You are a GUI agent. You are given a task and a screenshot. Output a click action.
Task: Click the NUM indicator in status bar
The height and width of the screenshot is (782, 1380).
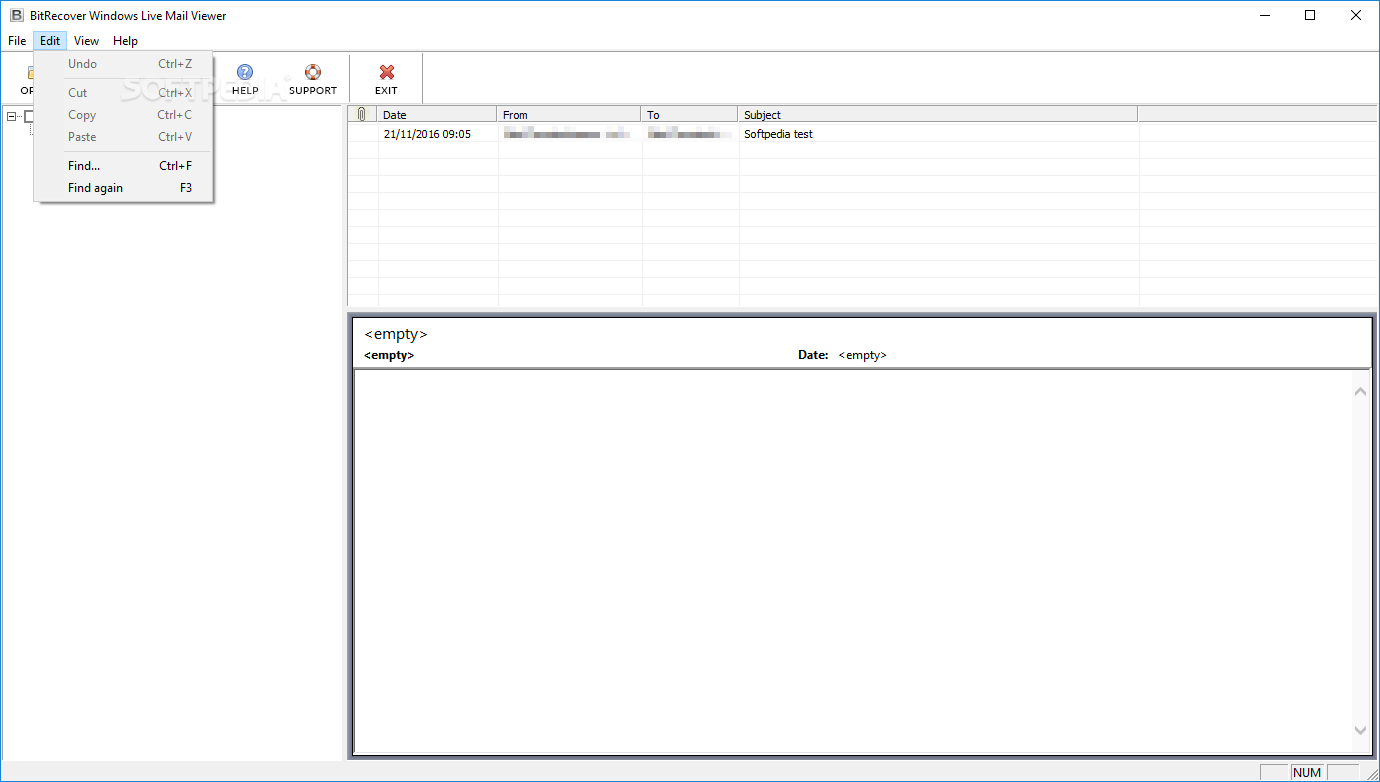click(x=1307, y=772)
